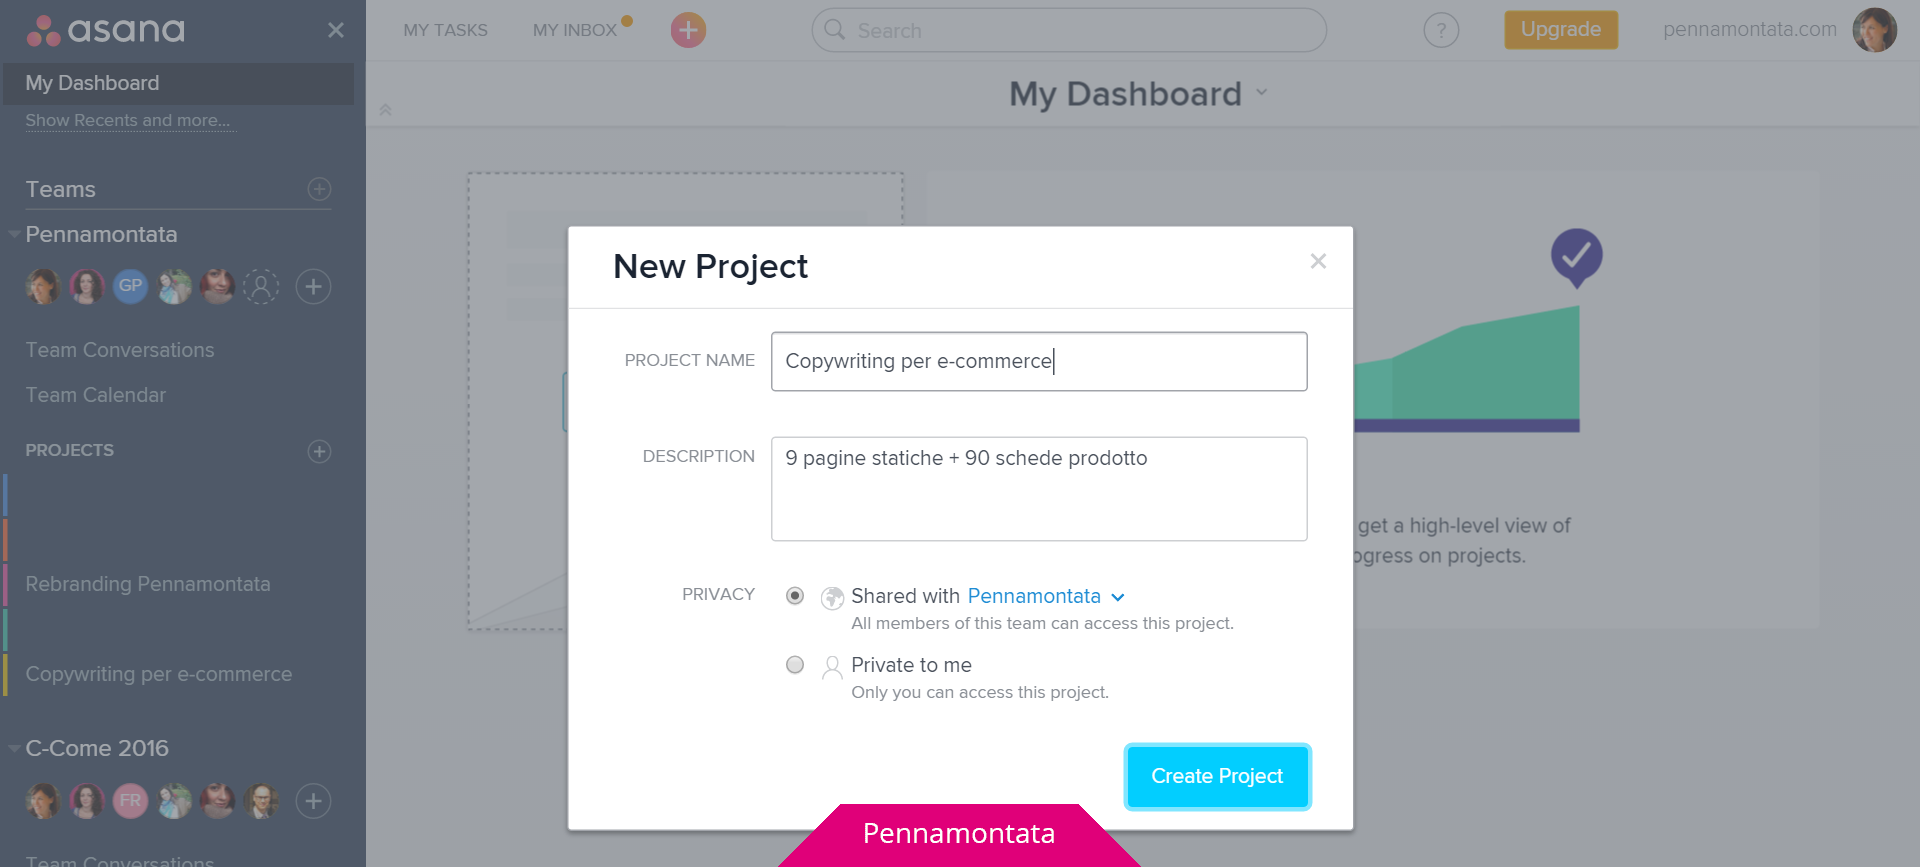Viewport: 1920px width, 867px height.
Task: Go to My Tasks
Action: point(445,30)
